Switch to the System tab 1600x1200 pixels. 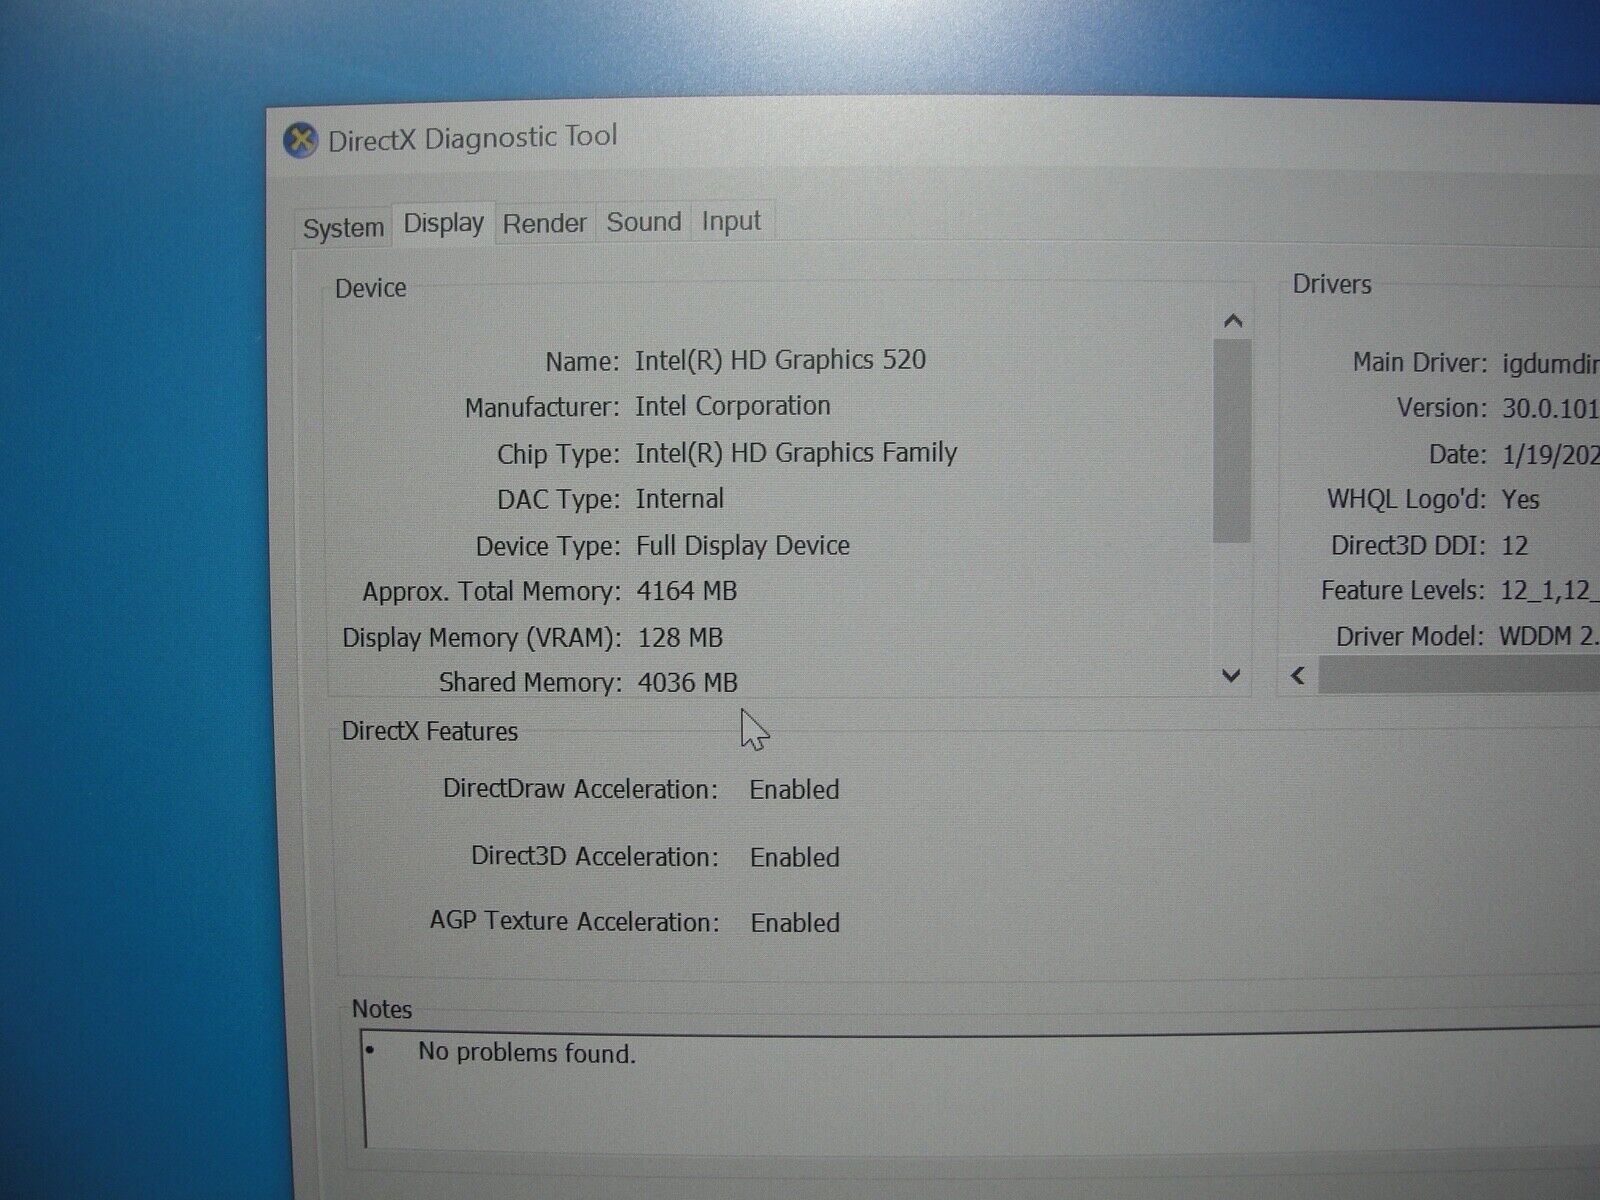click(343, 227)
